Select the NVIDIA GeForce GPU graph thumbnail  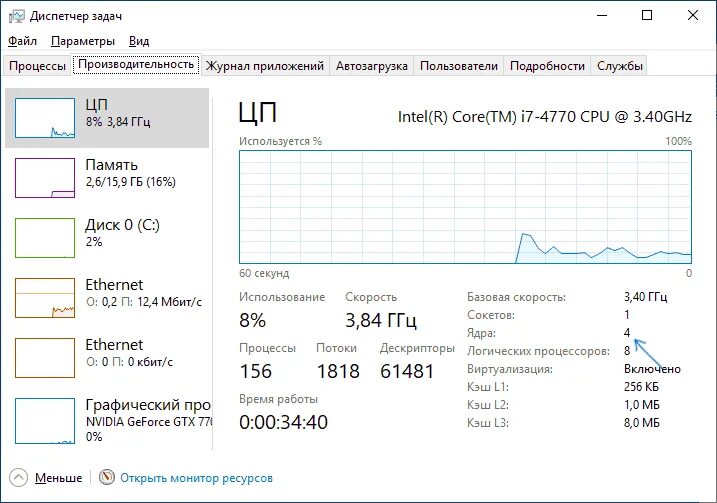click(45, 421)
